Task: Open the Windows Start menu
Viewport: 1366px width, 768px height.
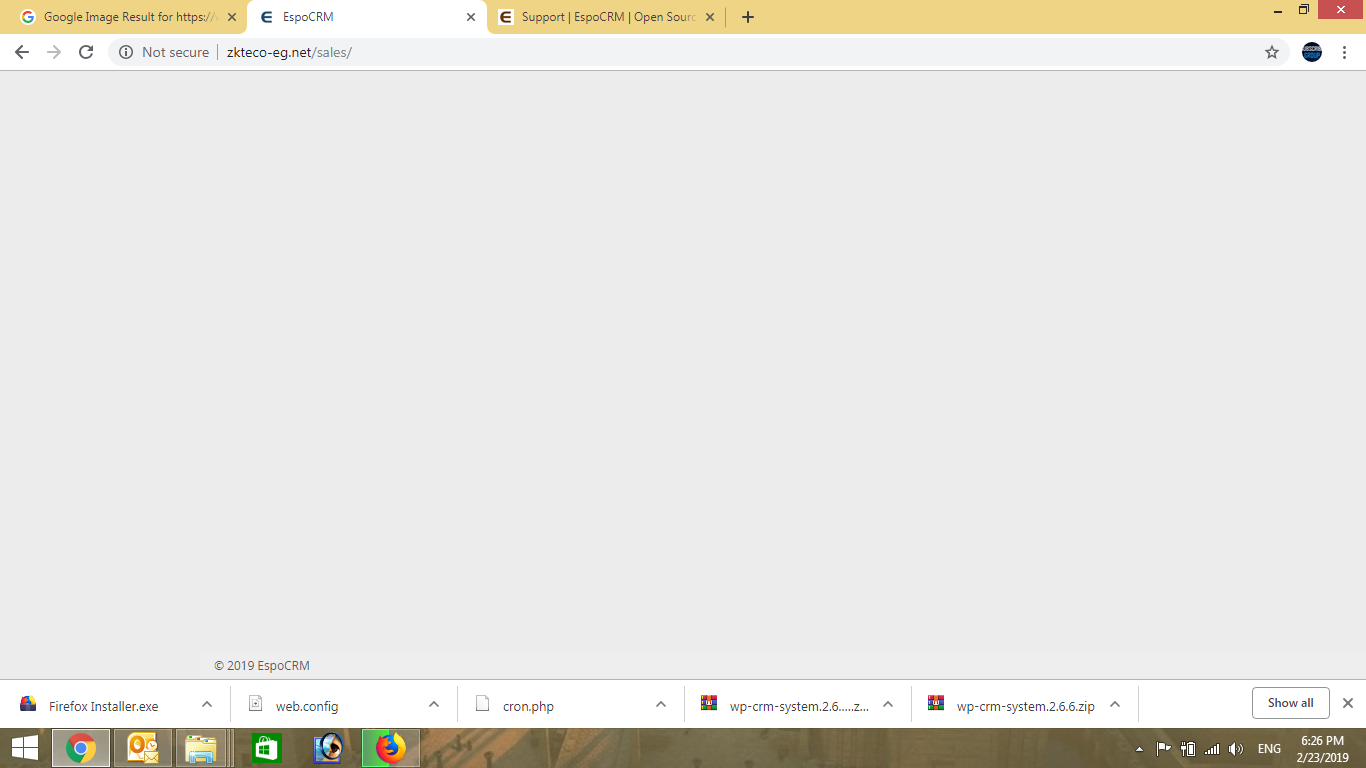Action: coord(24,748)
